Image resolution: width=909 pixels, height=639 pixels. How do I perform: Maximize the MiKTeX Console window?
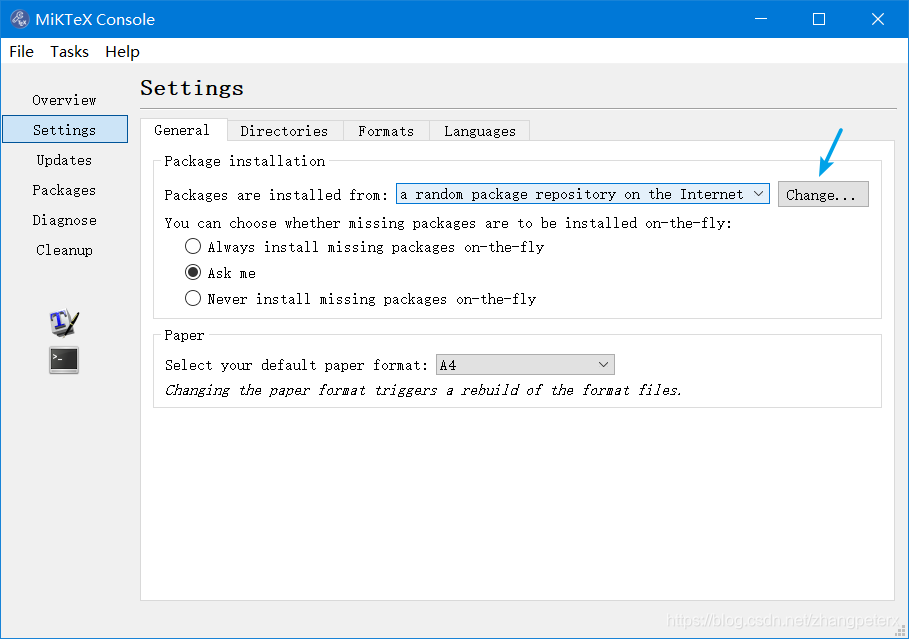click(819, 19)
